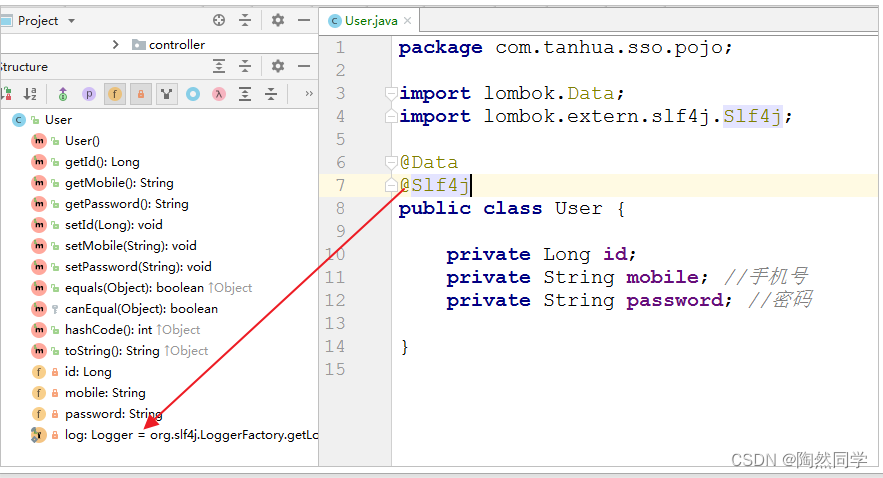Toggle Show Non-Public lock button
Viewport: 883px width, 478px height.
coord(141,94)
